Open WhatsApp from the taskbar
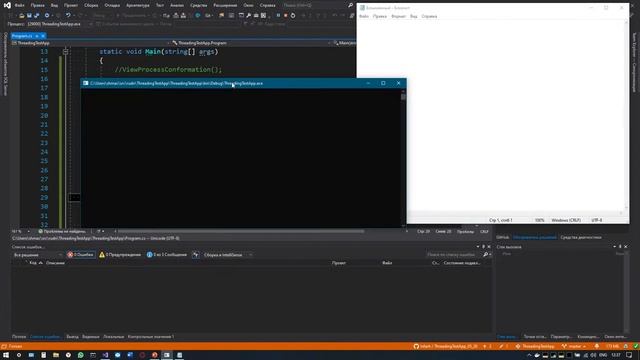Screen dimensions: 640x360 [x=80, y=355]
